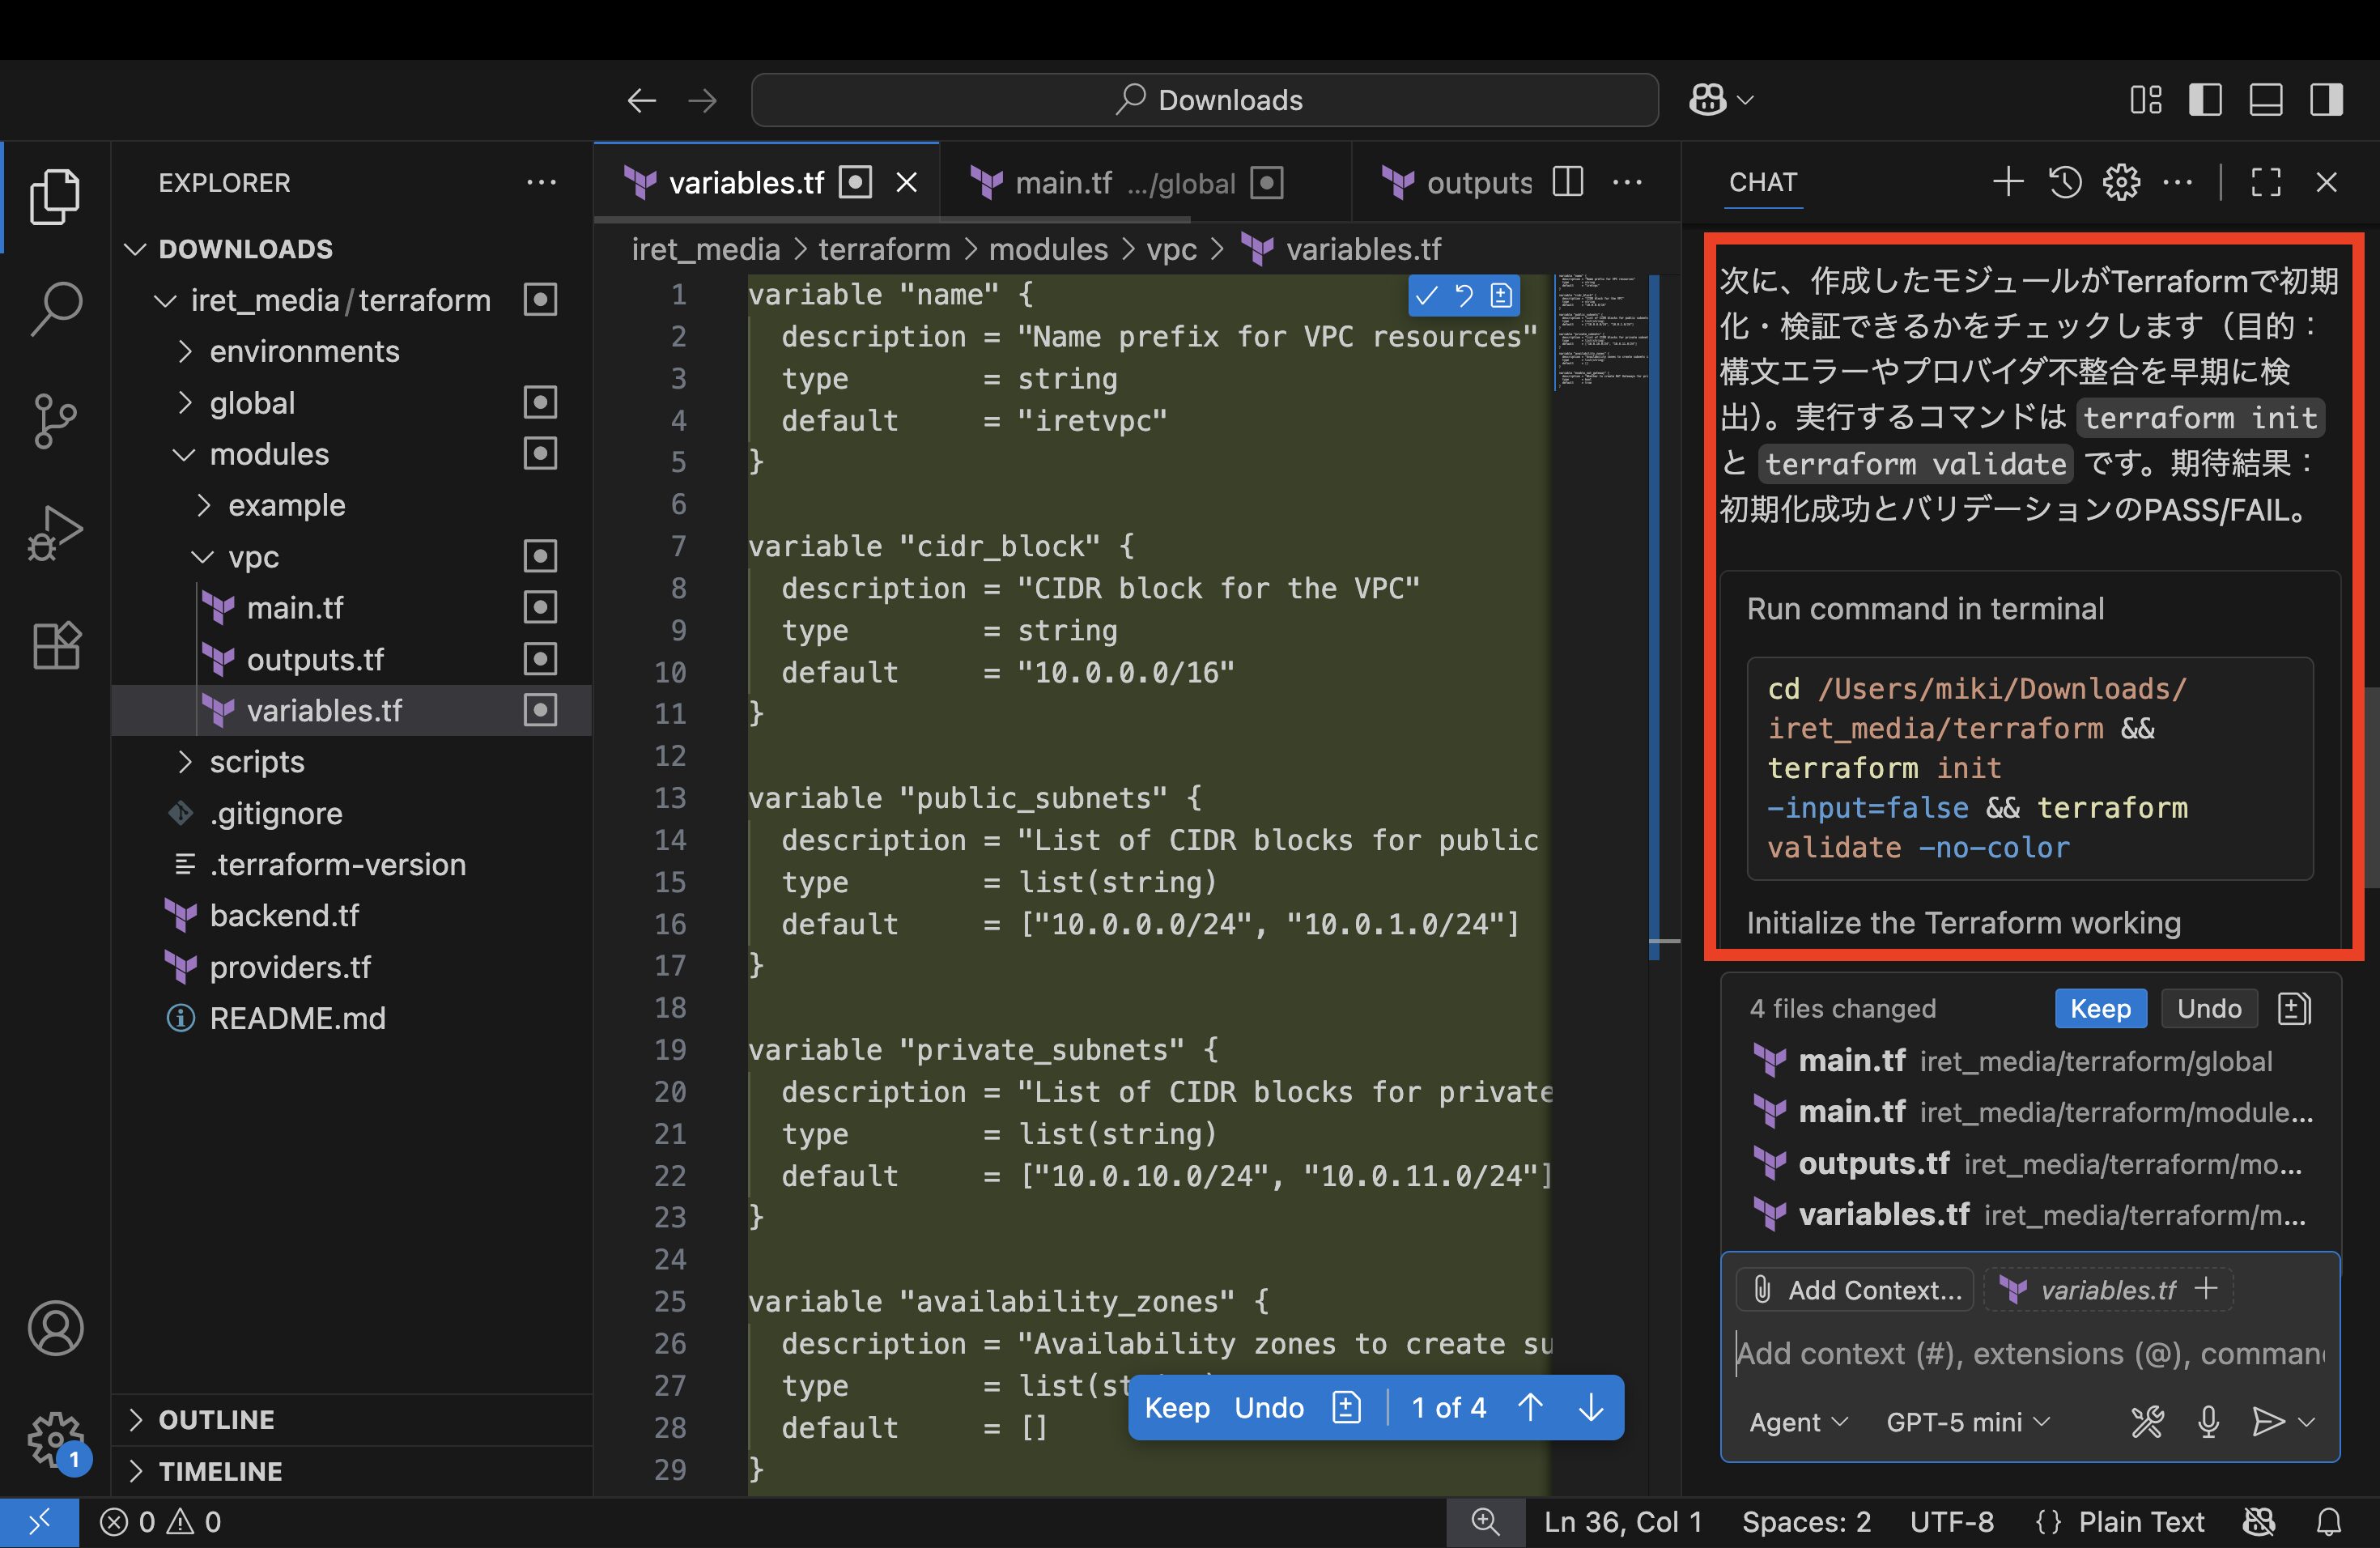Screen dimensions: 2380x1548
Task: Click the microphone voice input icon
Action: (x=2208, y=1421)
